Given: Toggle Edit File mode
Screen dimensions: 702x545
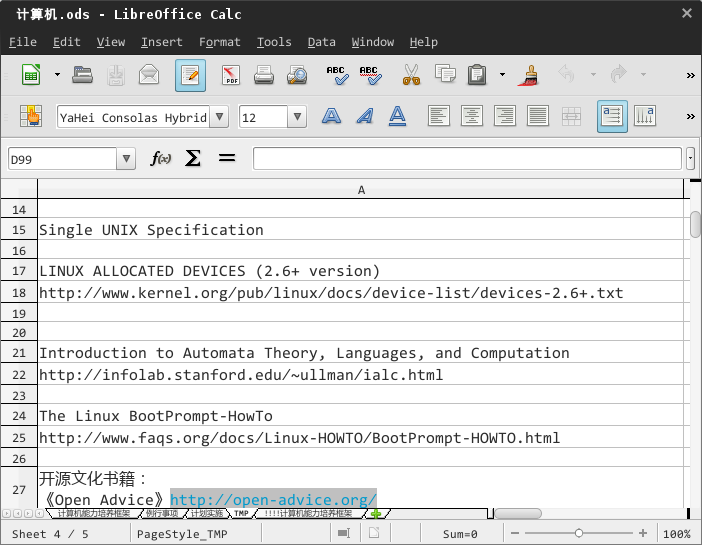Looking at the screenshot, I should click(190, 75).
